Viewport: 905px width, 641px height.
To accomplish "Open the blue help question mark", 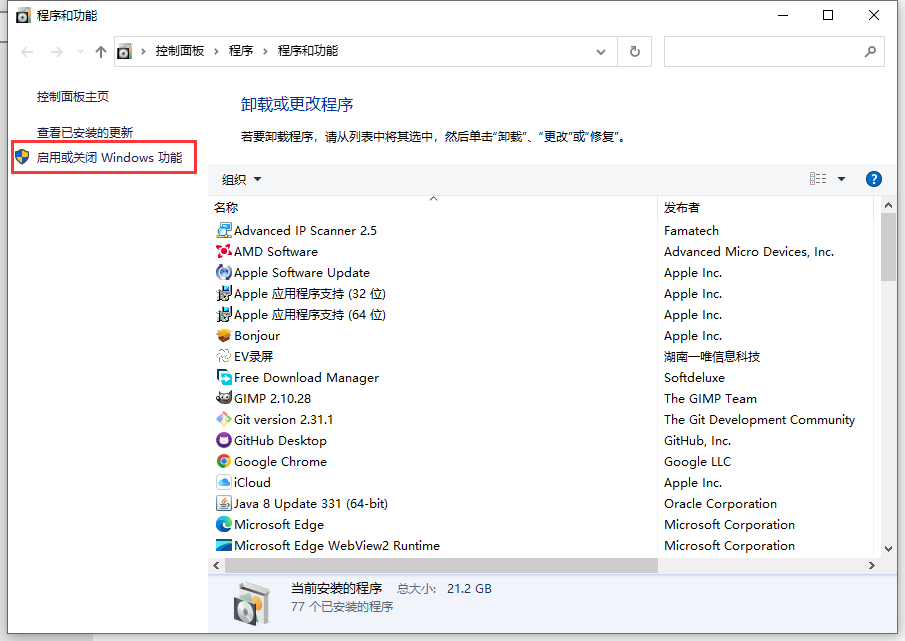I will (873, 179).
